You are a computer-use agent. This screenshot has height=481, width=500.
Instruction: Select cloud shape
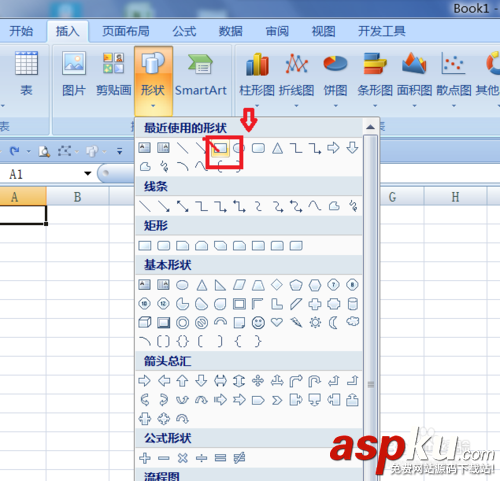(x=353, y=322)
